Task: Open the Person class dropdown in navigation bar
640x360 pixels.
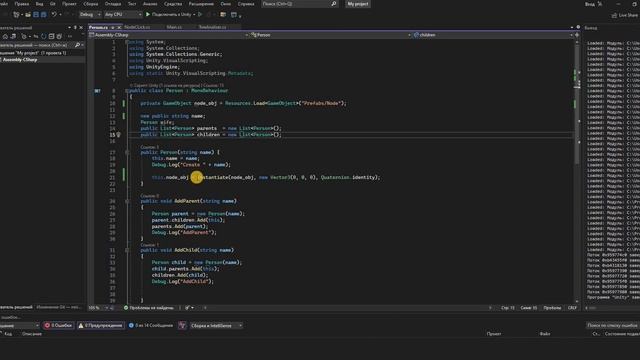Action: (331, 35)
